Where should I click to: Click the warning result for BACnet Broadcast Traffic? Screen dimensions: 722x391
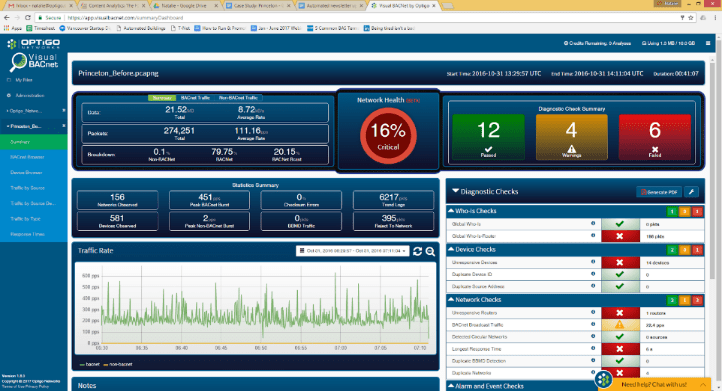coord(620,325)
